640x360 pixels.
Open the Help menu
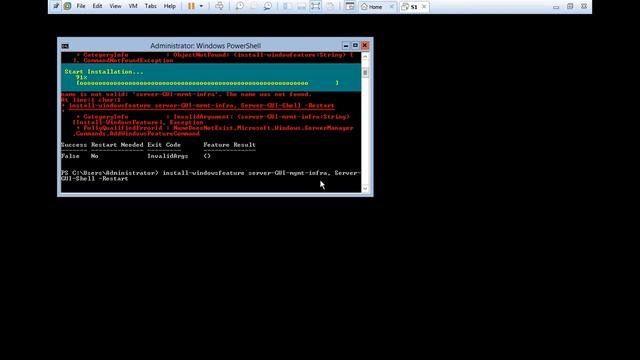click(169, 6)
